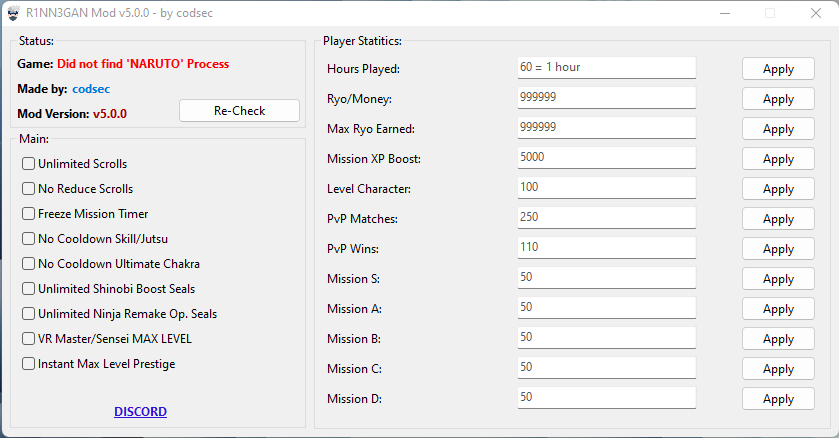Apply the Hours Played value
The height and width of the screenshot is (438, 839).
pyautogui.click(x=778, y=69)
